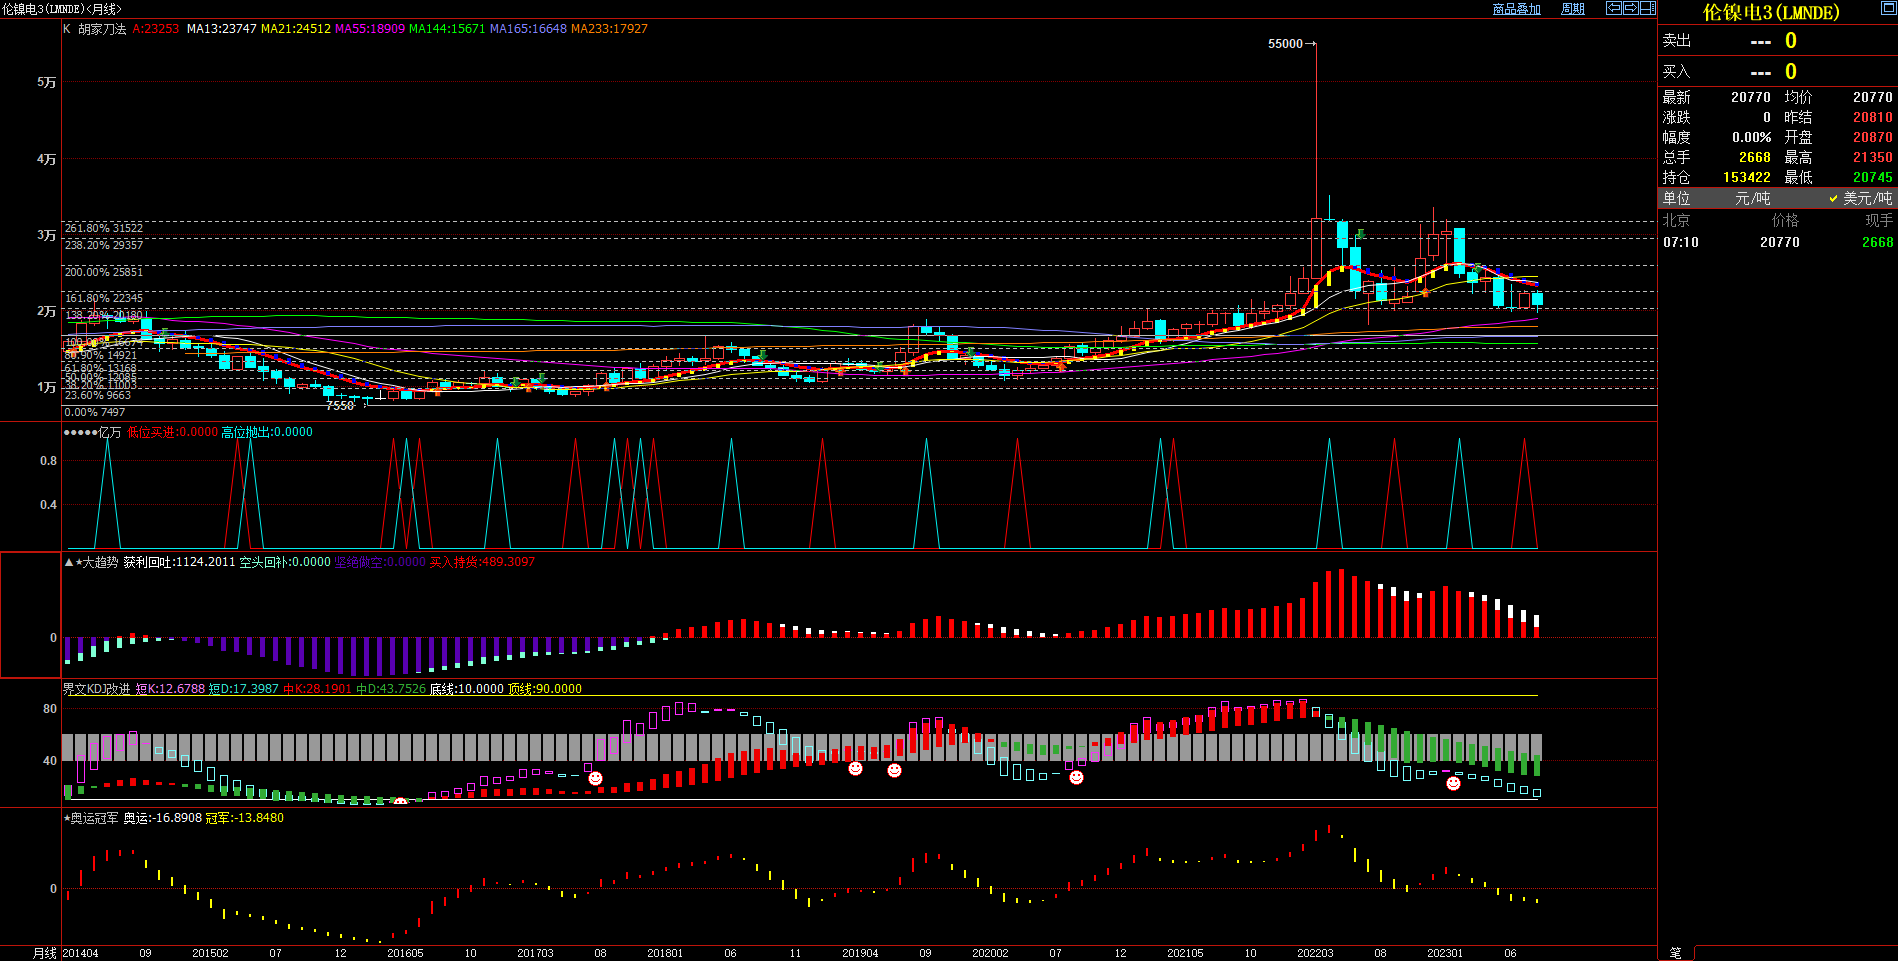This screenshot has width=1898, height=961.
Task: Click the 胡家刀法 main indicator name
Action: click(102, 29)
